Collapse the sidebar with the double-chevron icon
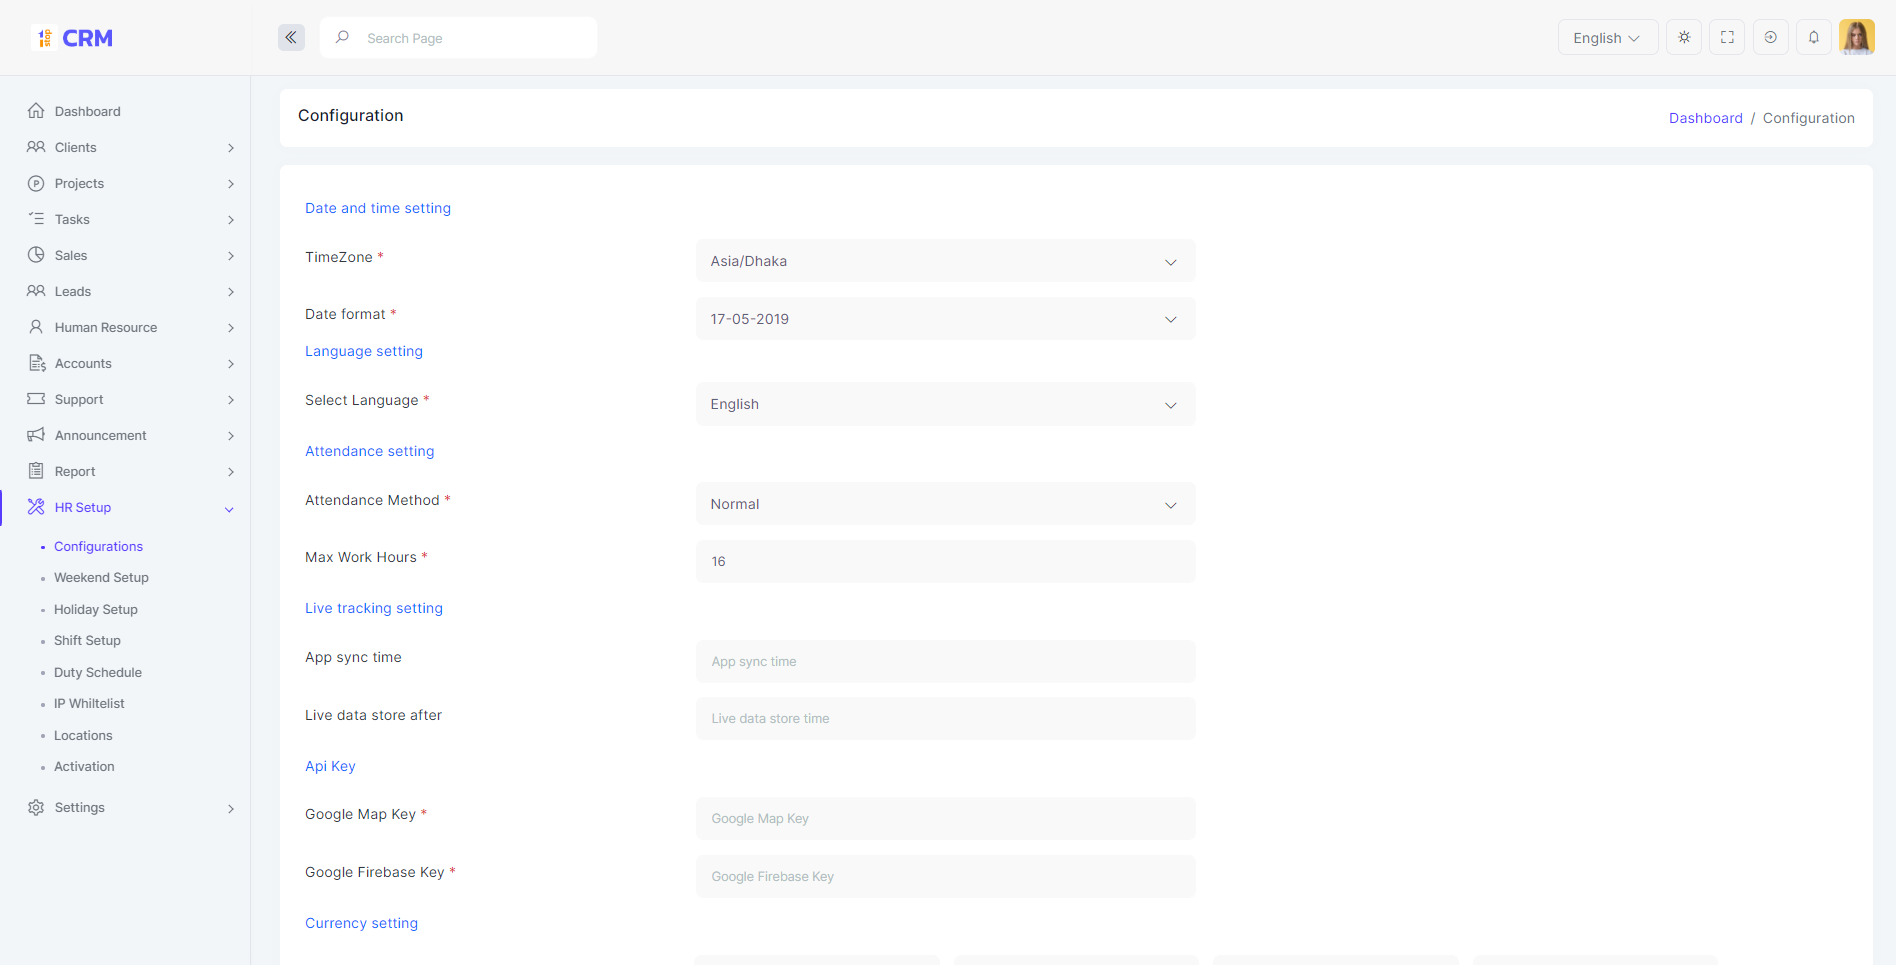 click(291, 38)
